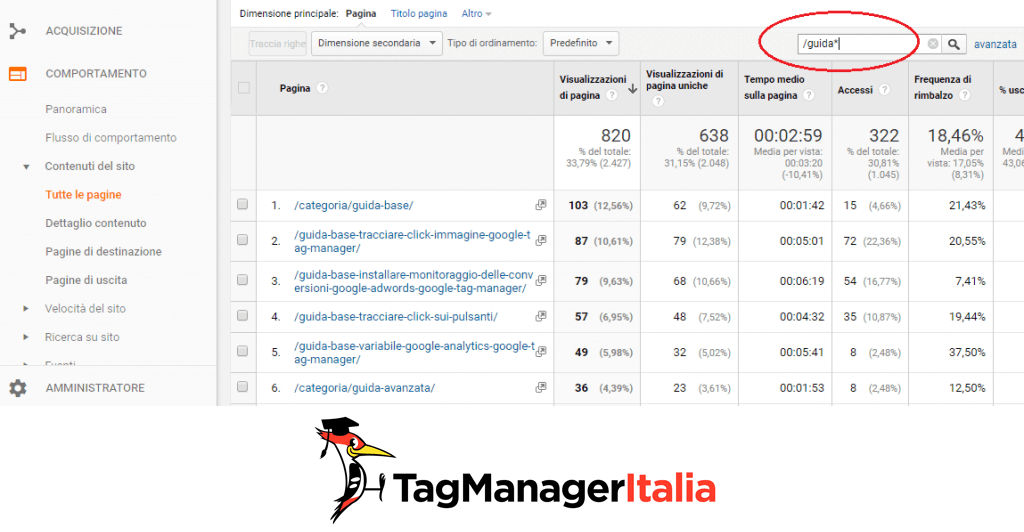This screenshot has width=1024, height=532.
Task: Open the Tutte le pagine report
Action: tap(83, 195)
